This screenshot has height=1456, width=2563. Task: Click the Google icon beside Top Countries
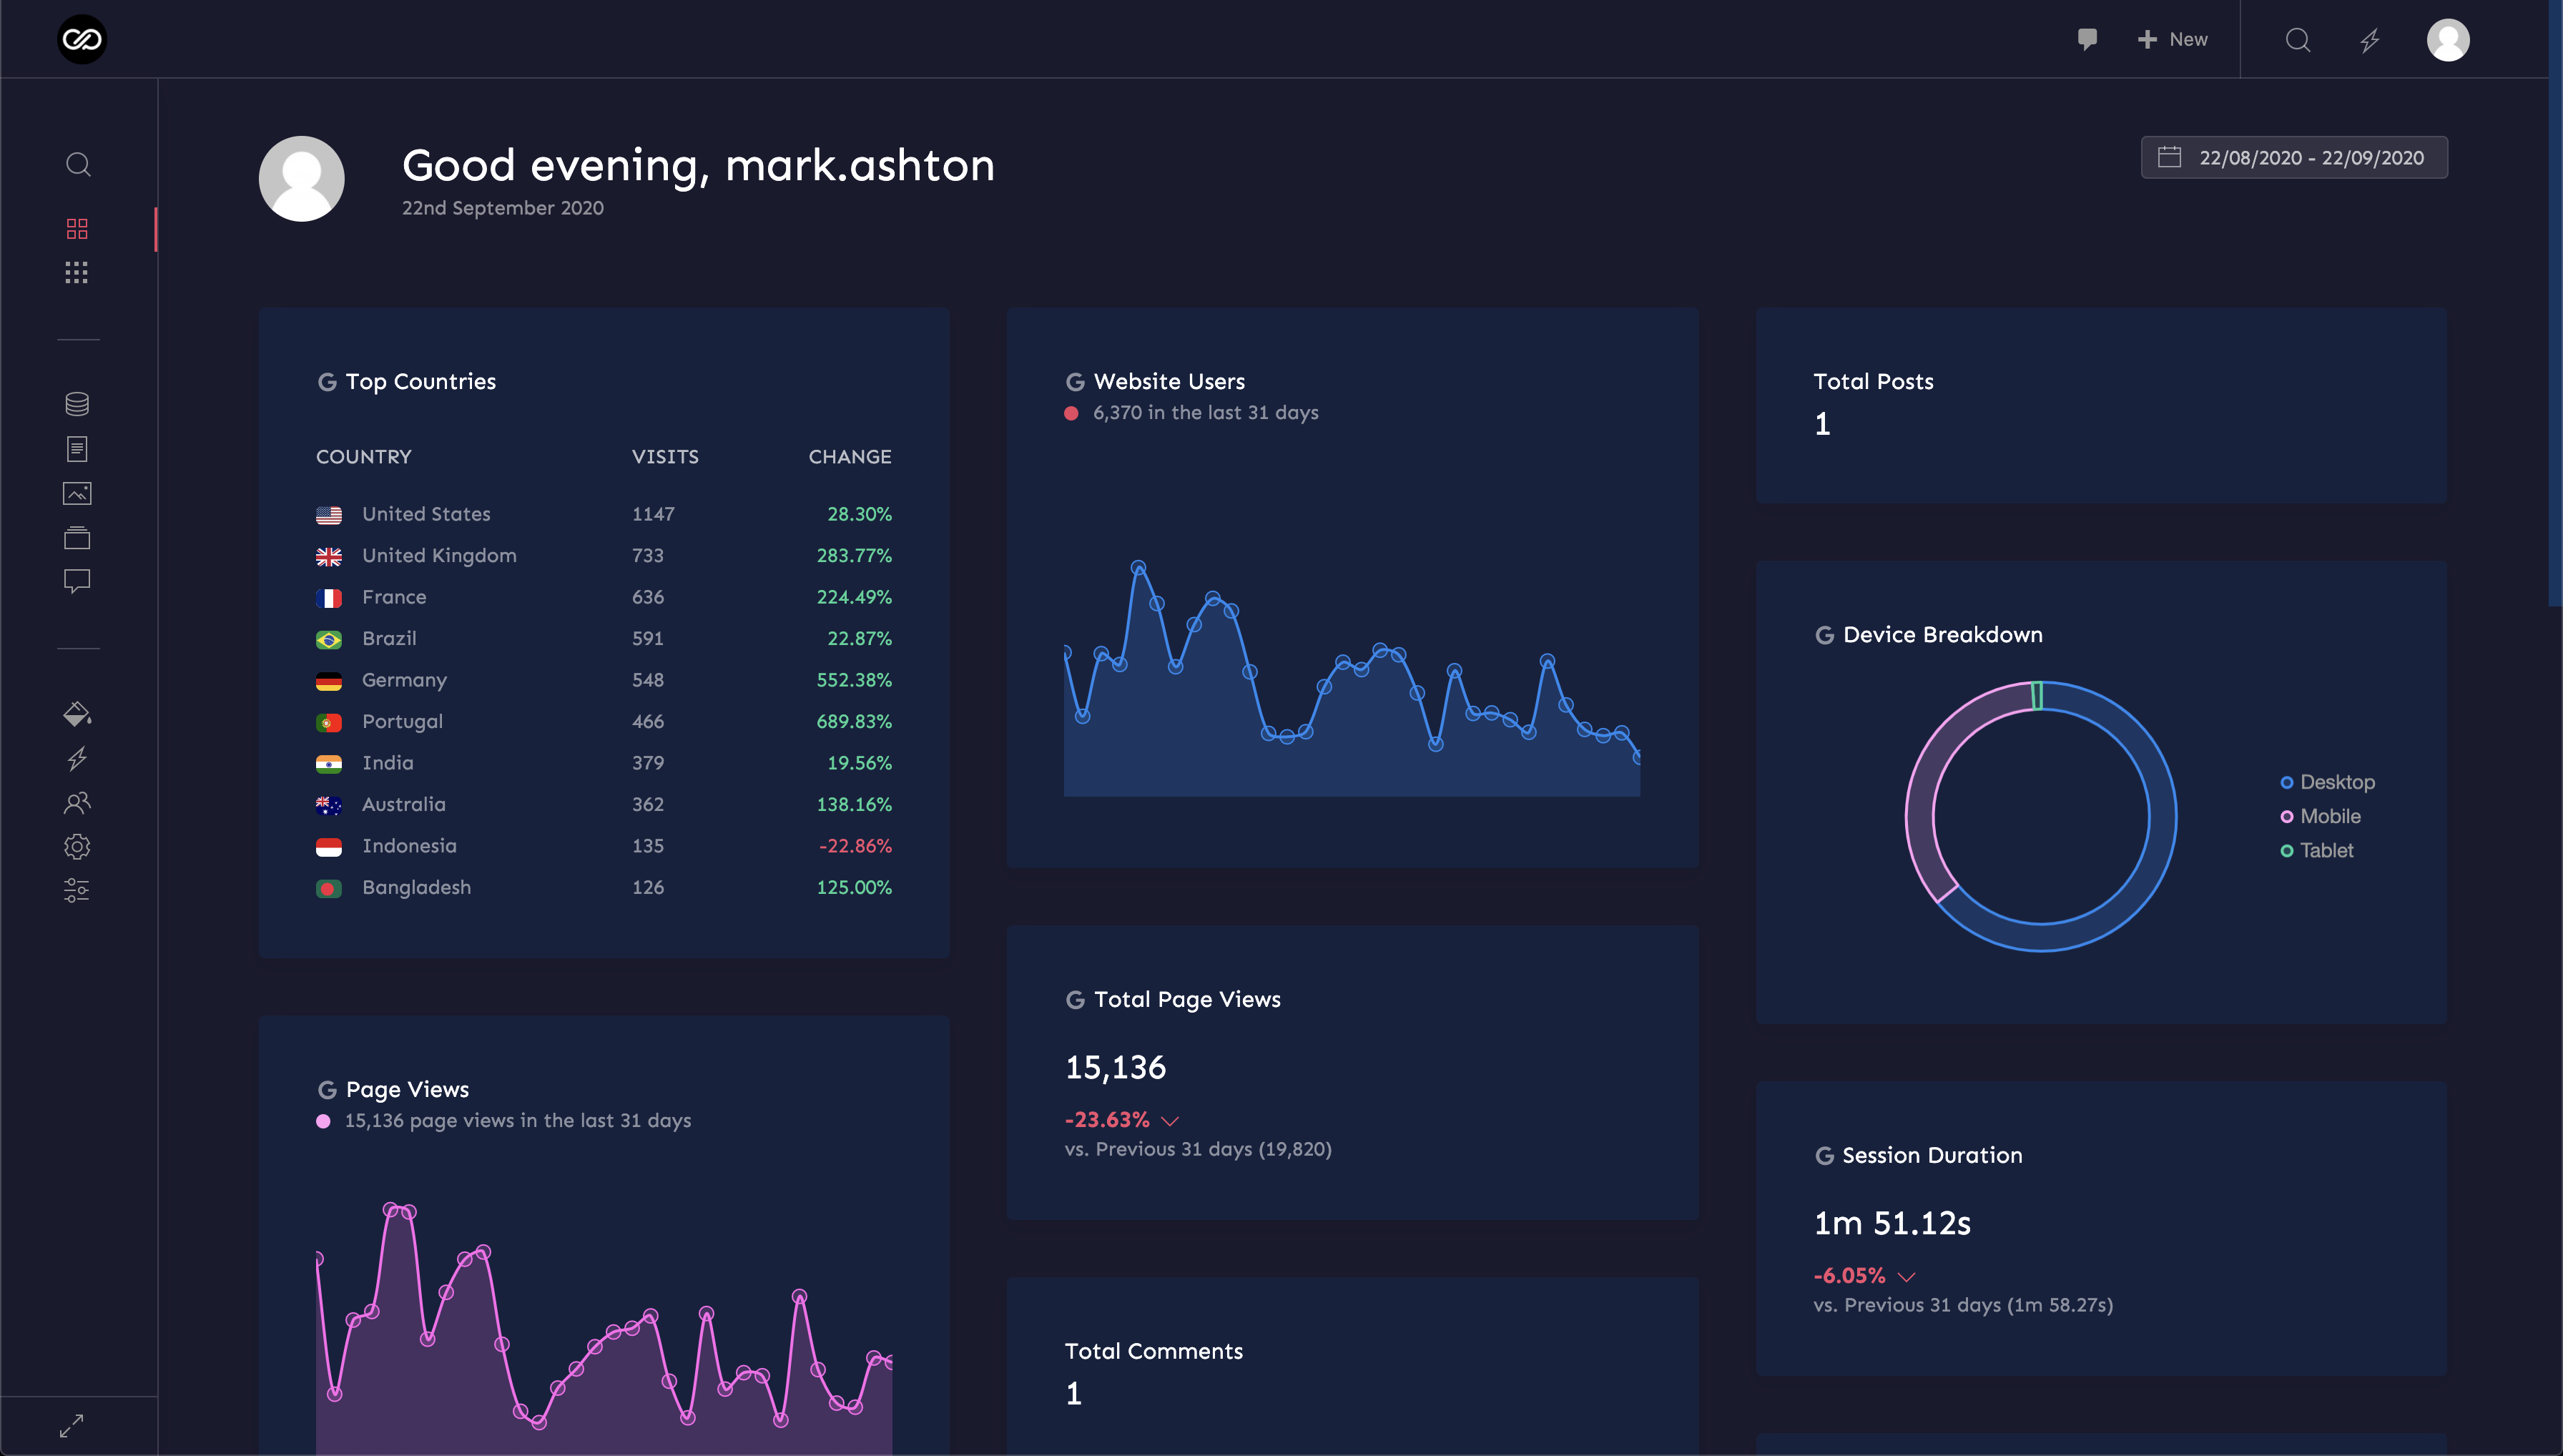[x=327, y=382]
